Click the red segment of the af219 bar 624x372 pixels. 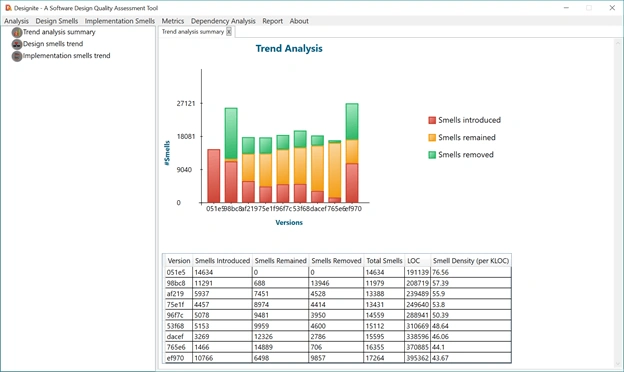(248, 192)
